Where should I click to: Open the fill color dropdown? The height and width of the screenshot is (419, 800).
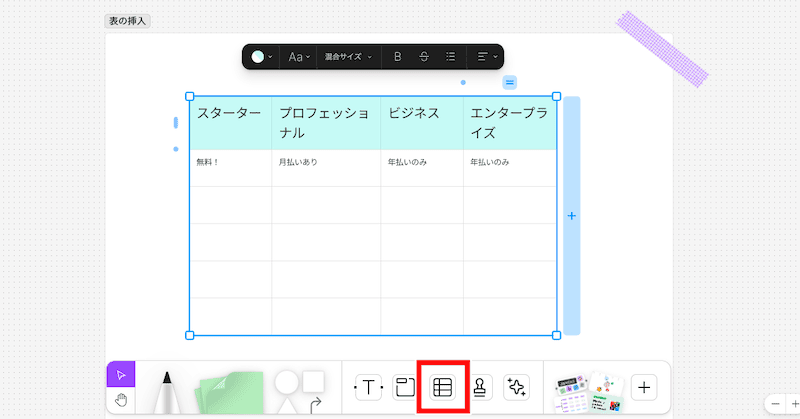262,57
